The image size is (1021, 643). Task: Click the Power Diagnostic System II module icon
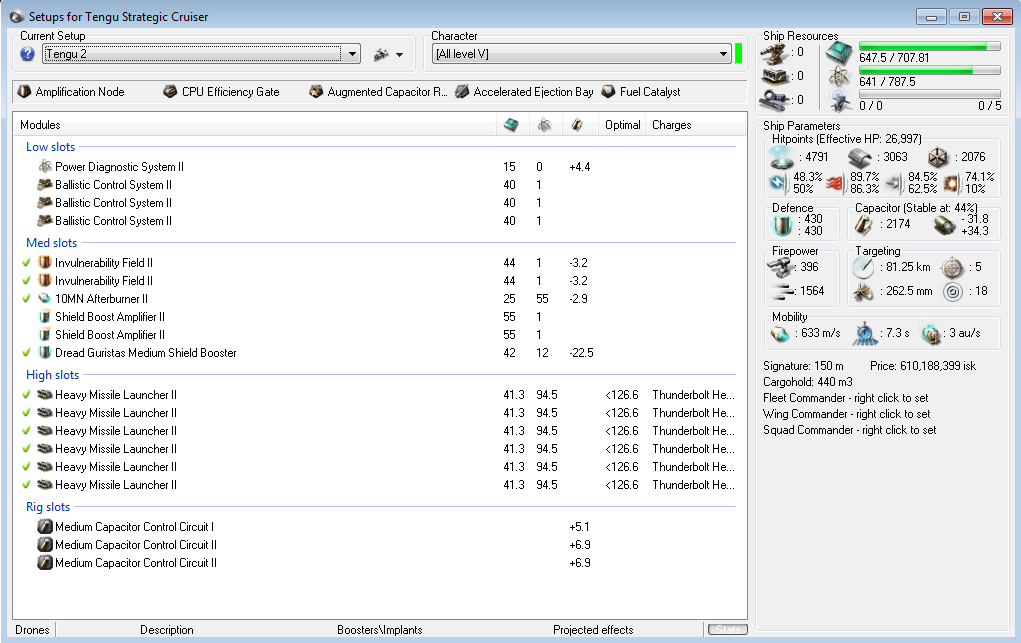click(x=45, y=167)
